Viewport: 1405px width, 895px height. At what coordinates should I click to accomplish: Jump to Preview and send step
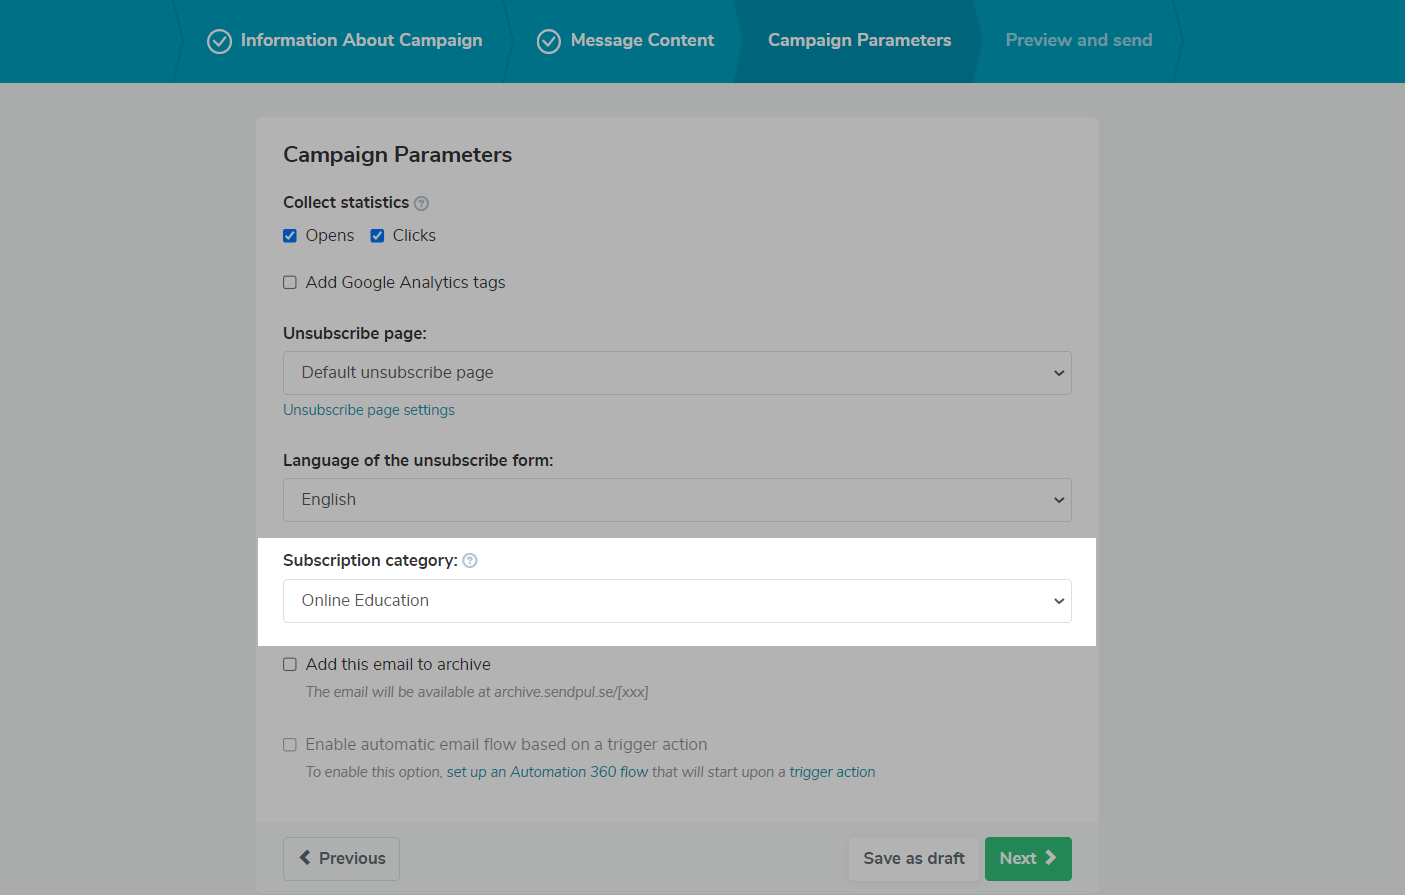tap(1078, 40)
